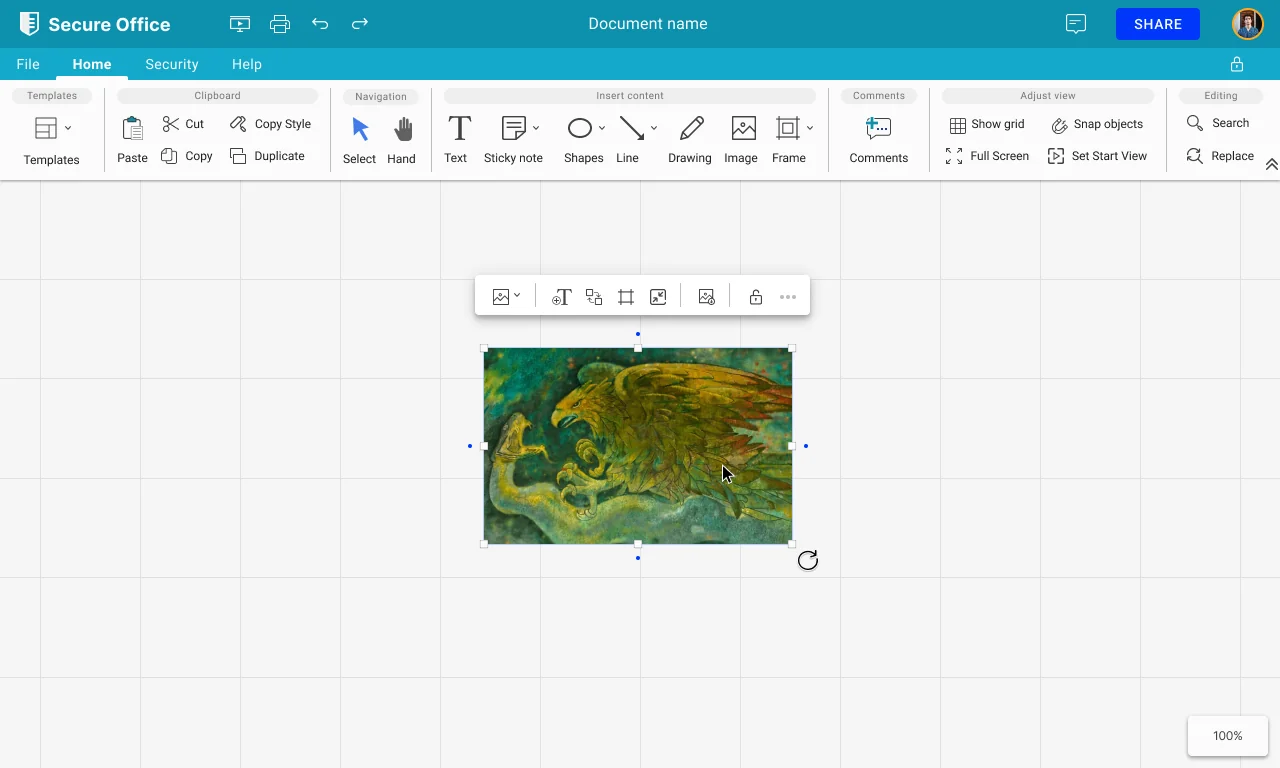
Task: Click the 100% zoom level box
Action: (x=1228, y=736)
